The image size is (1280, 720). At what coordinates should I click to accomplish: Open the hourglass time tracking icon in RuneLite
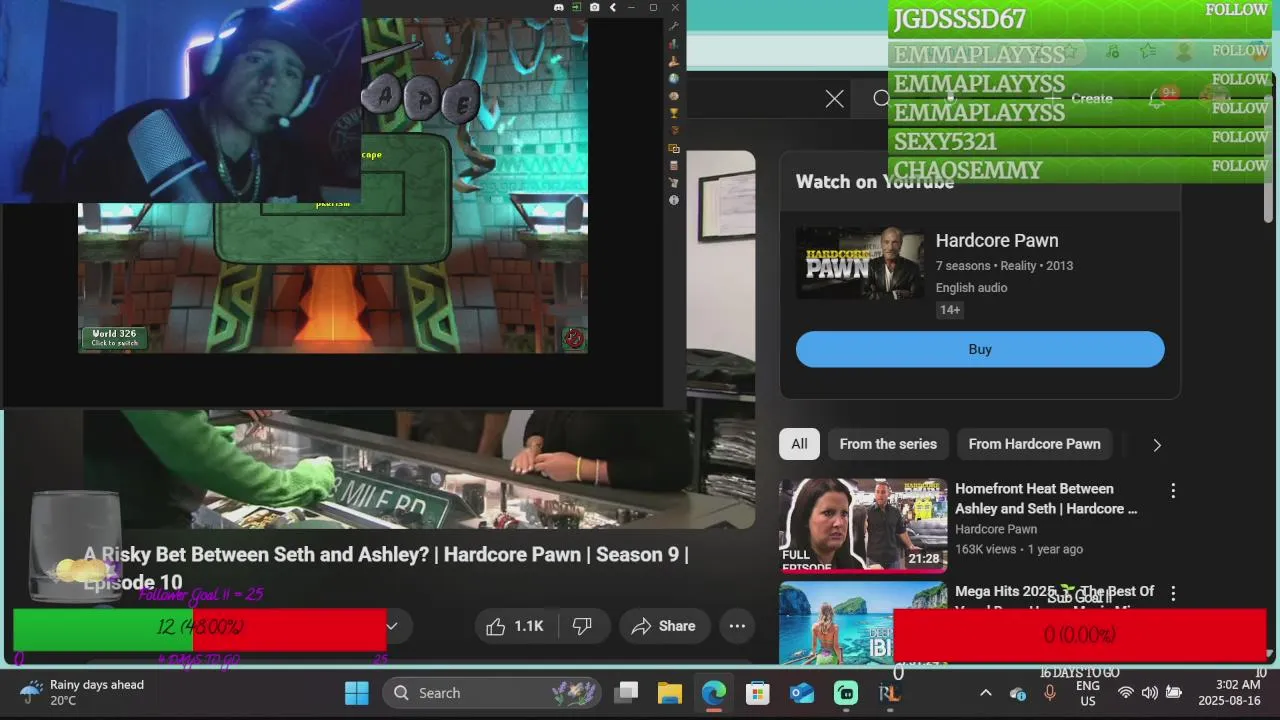(674, 130)
